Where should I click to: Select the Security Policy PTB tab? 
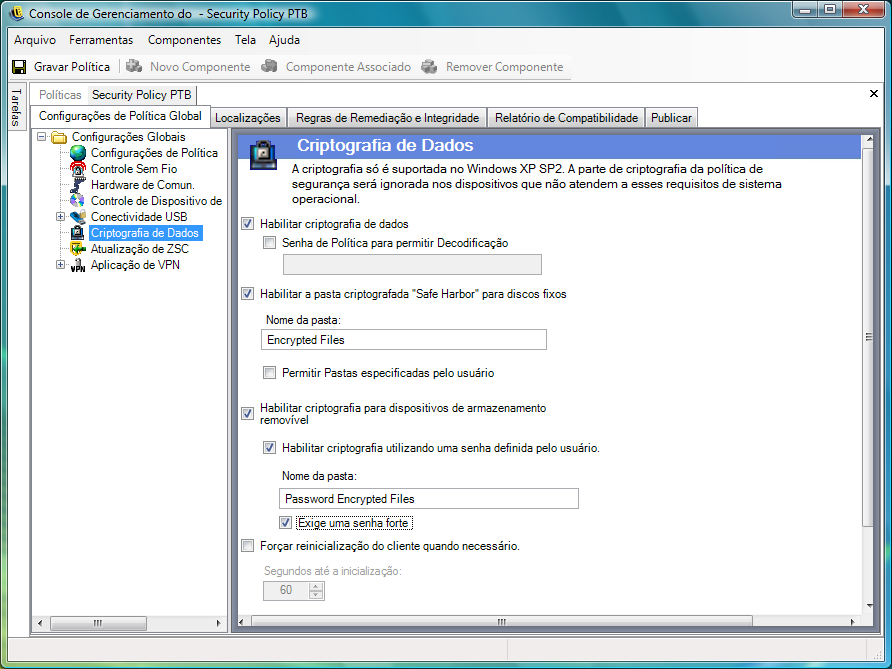(142, 94)
